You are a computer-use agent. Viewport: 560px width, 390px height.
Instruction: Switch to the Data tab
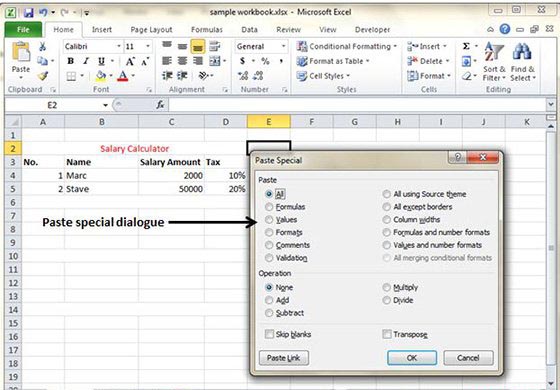pyautogui.click(x=249, y=30)
